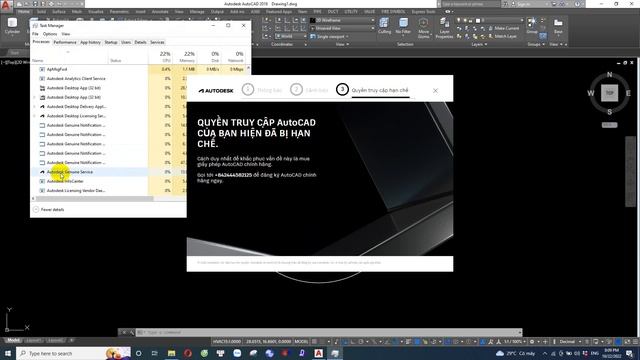Activate the Move Gizmo tool
Viewport: 640px width, 360px height.
(424, 28)
